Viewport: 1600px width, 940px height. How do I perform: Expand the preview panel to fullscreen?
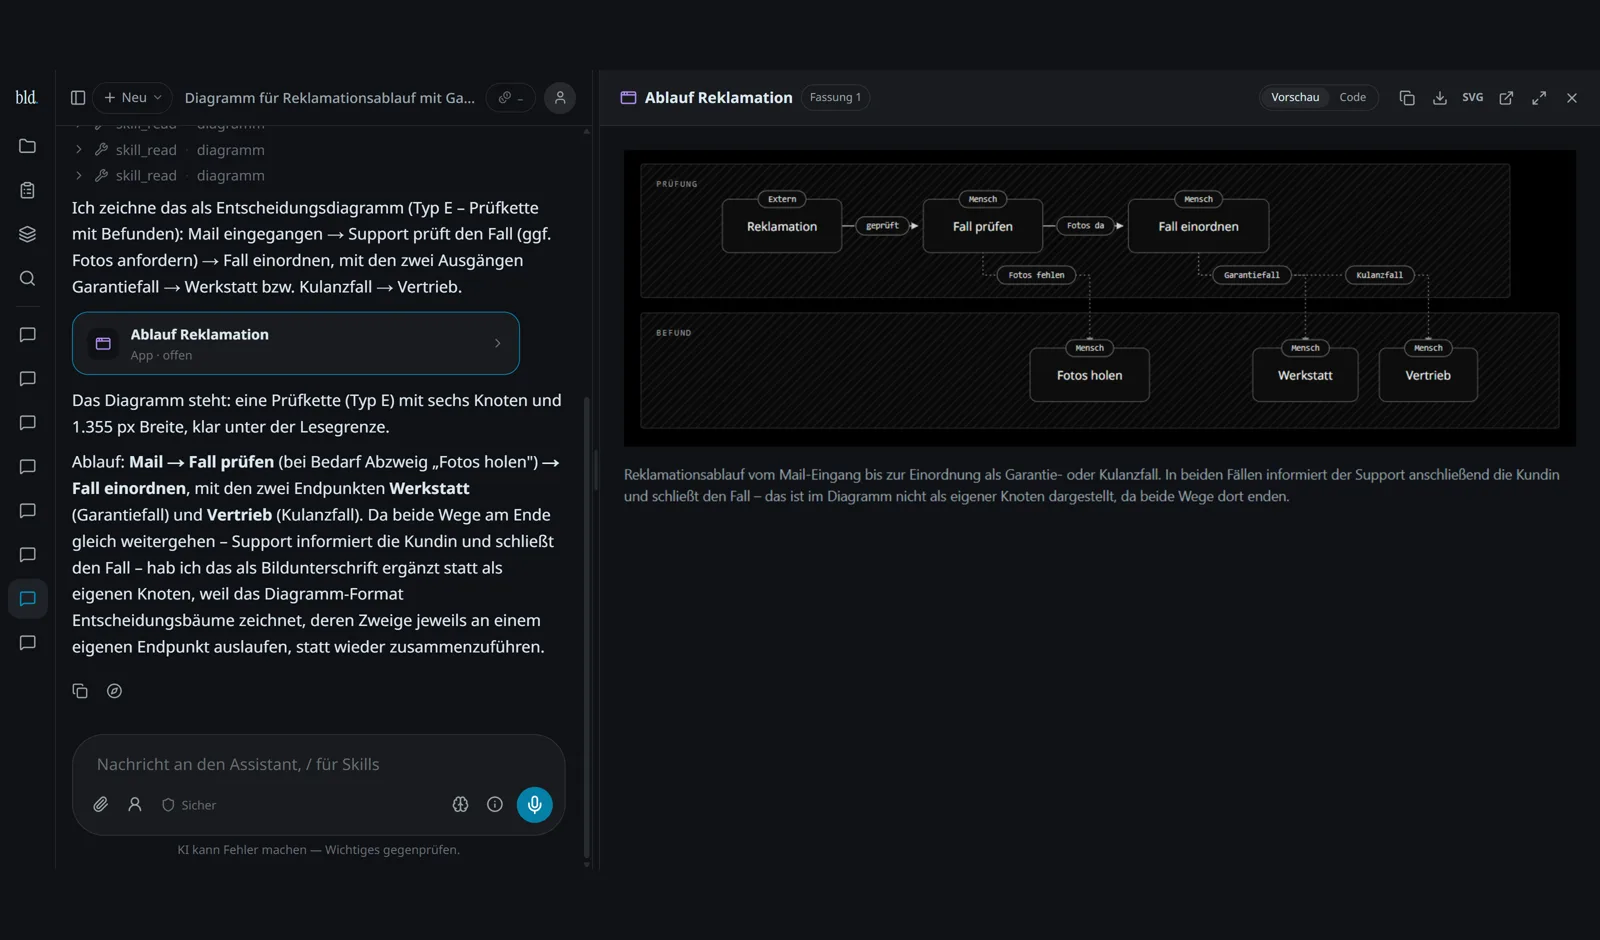[1539, 97]
